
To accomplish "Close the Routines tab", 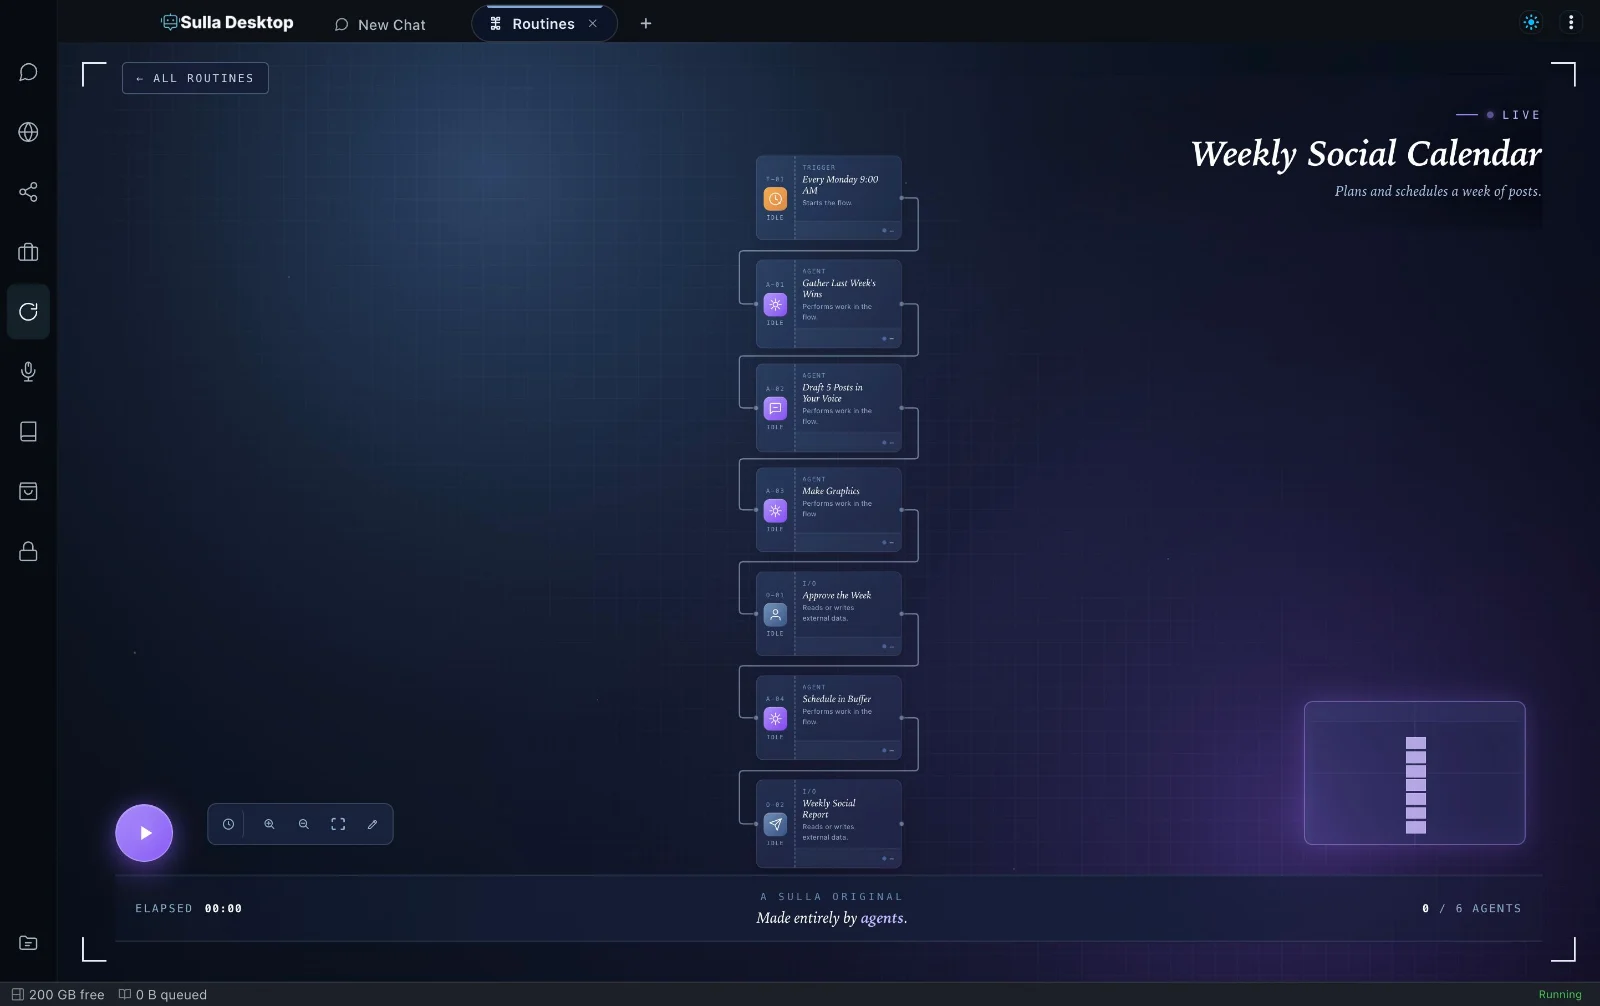I will click(x=593, y=24).
